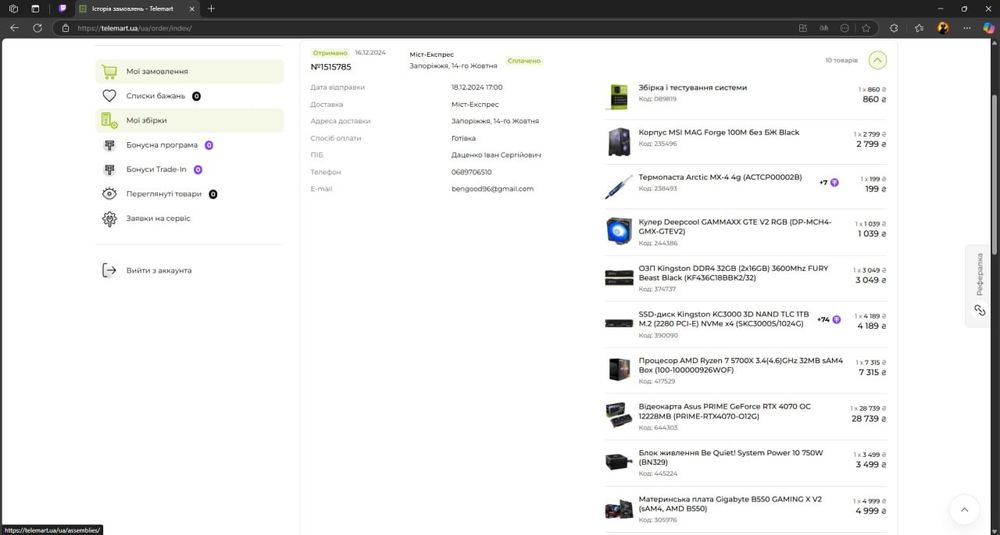Open Збірка і тестування системи product
1000x535 pixels.
pyautogui.click(x=693, y=87)
